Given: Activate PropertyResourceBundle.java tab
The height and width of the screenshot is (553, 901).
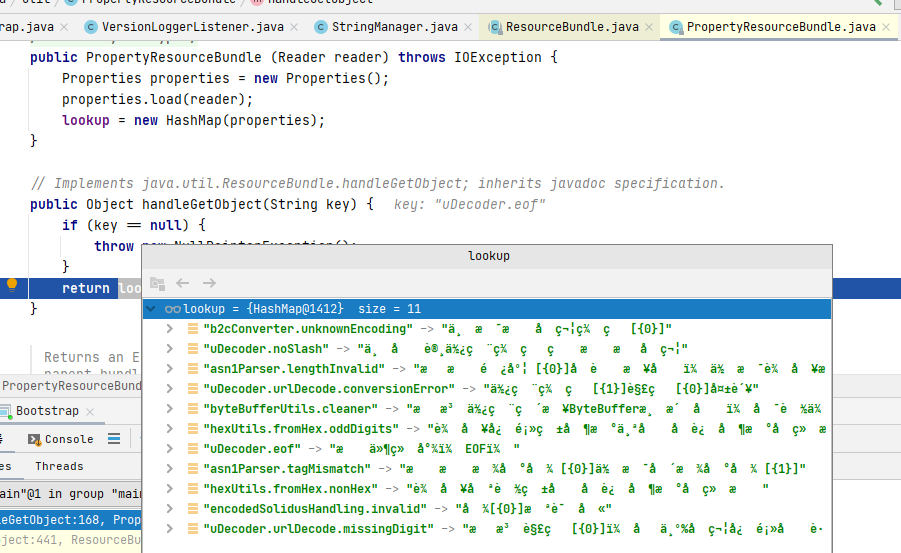Looking at the screenshot, I should 781,27.
